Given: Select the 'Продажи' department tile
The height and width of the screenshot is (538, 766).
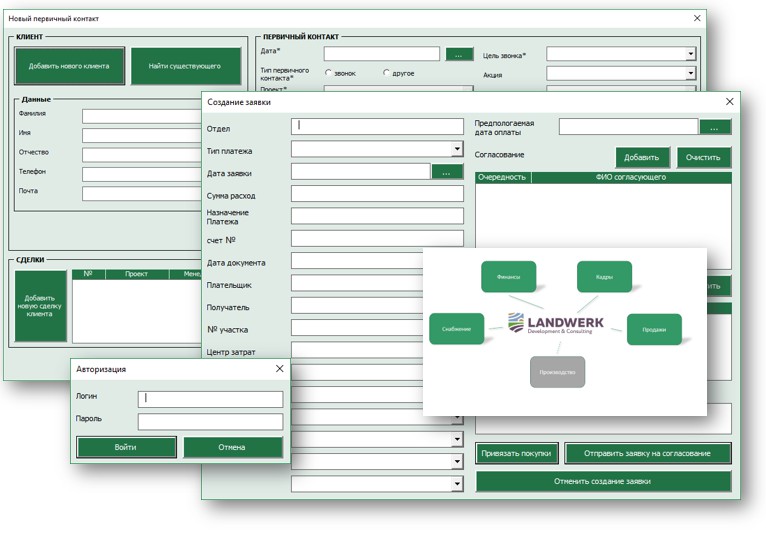Looking at the screenshot, I should point(654,329).
